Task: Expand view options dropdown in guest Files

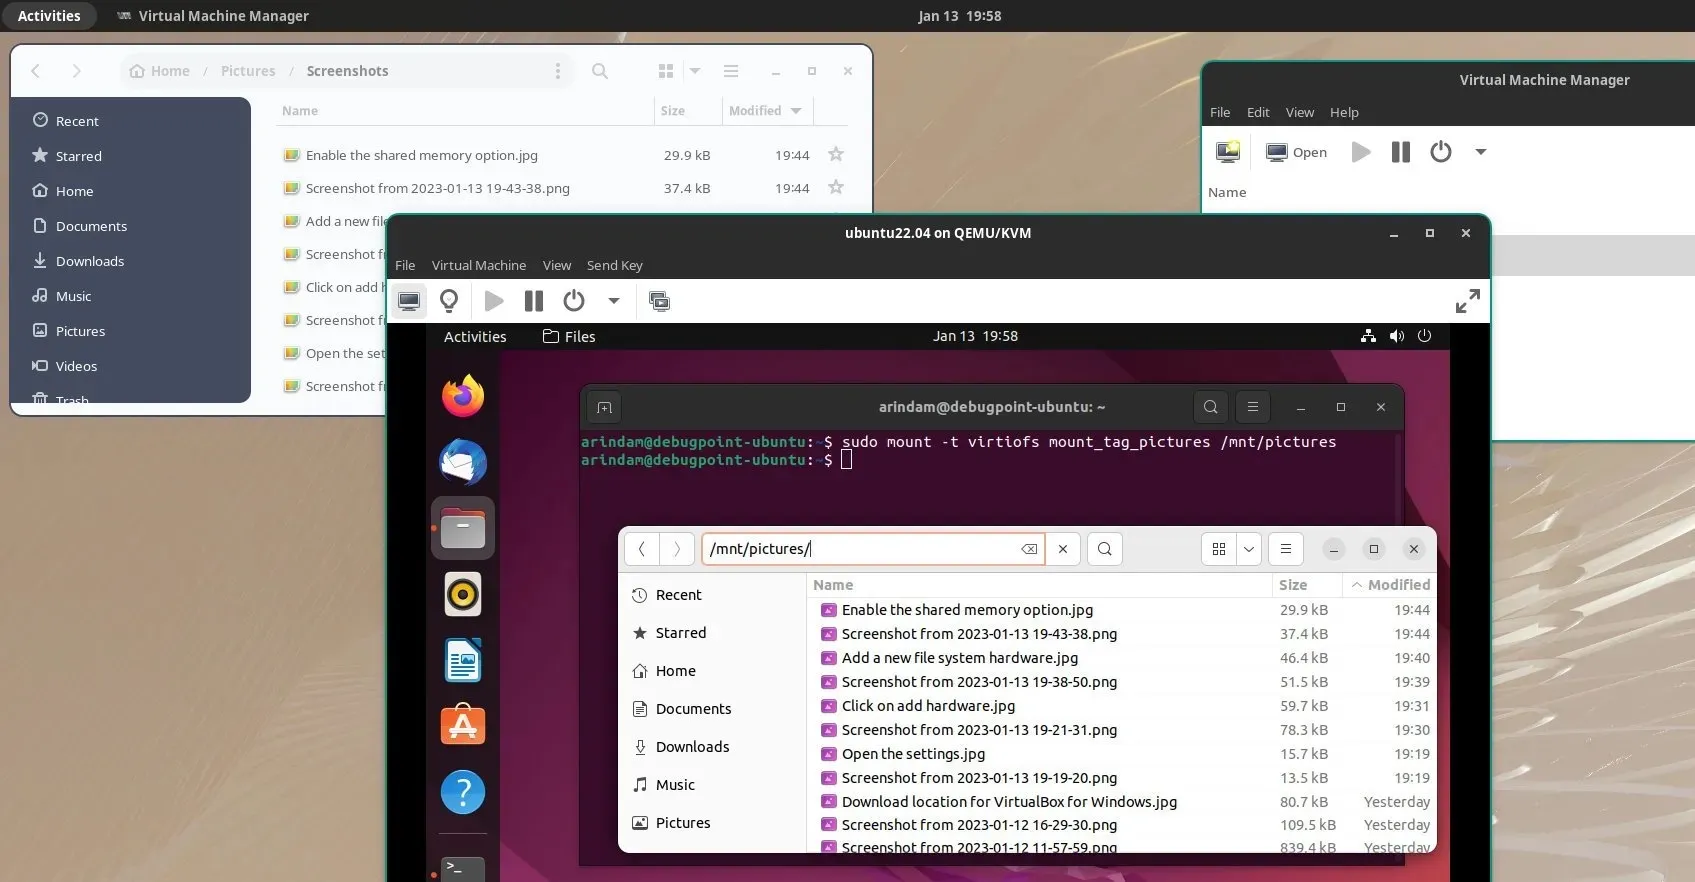Action: coord(1248,549)
